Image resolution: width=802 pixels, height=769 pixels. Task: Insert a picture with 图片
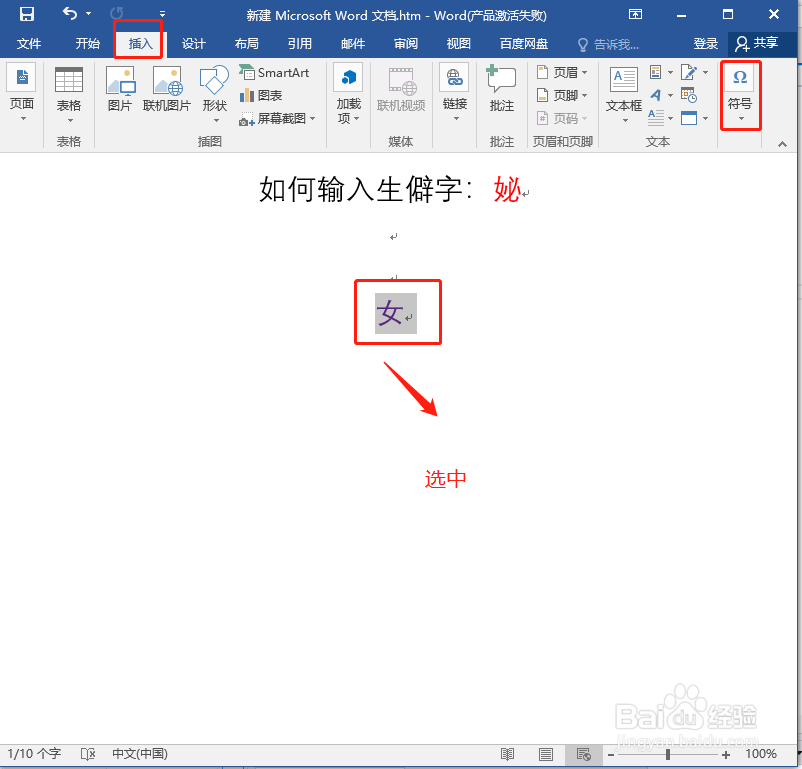coord(120,89)
